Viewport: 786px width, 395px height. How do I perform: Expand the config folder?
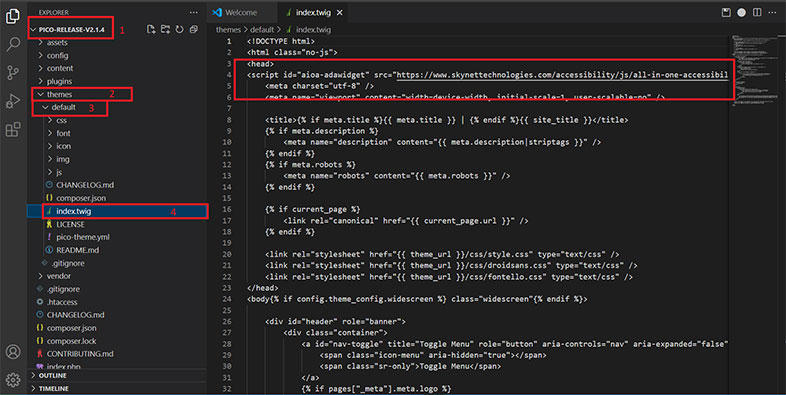57,56
